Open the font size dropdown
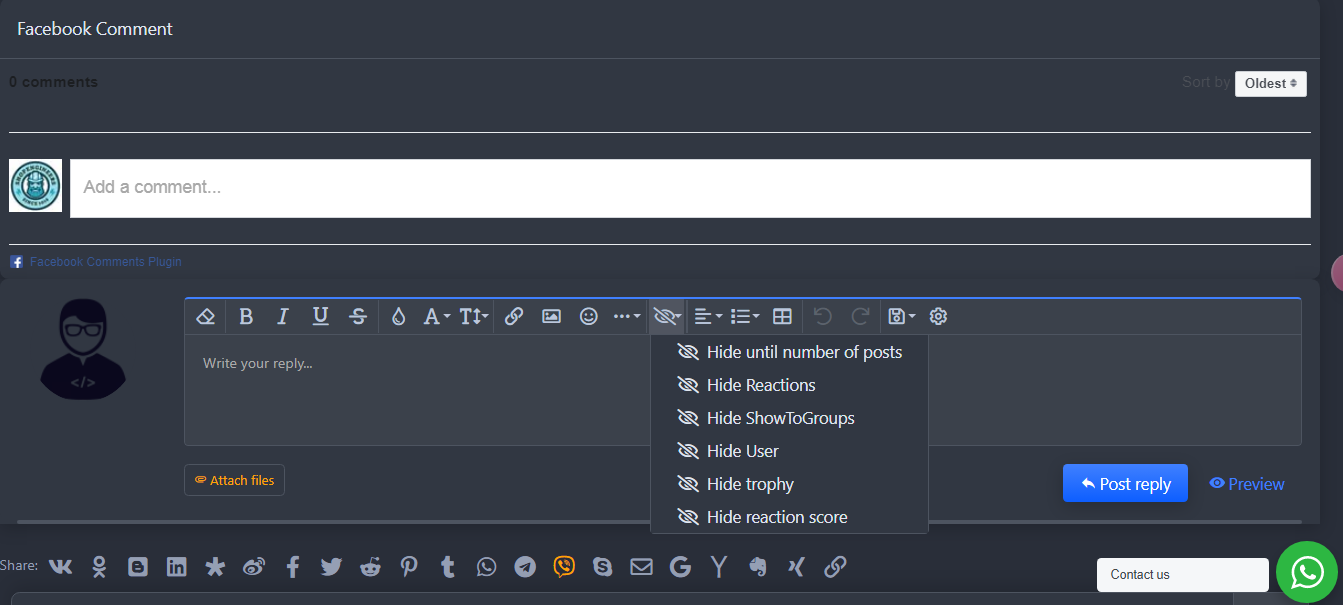Viewport: 1343px width, 605px height. pos(474,316)
